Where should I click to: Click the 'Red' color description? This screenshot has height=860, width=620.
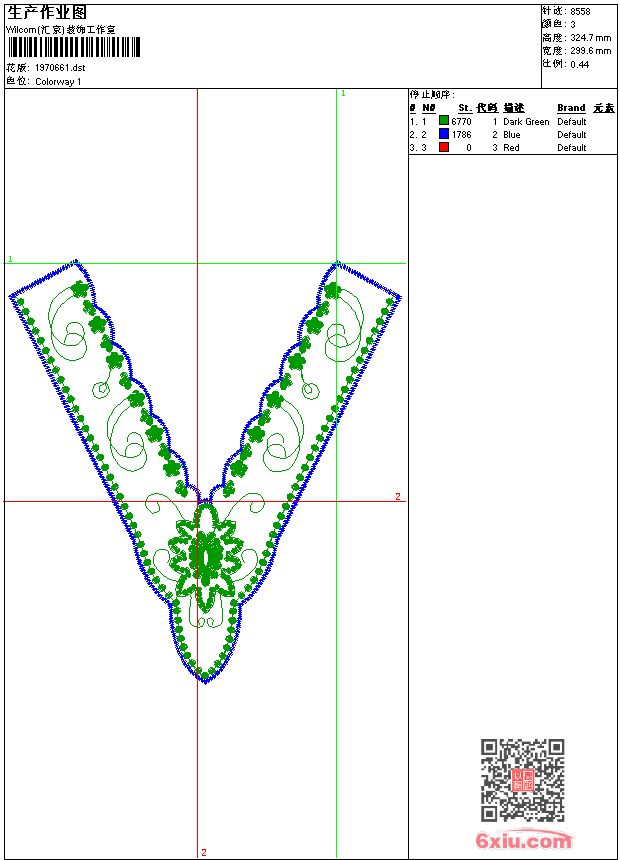click(511, 148)
